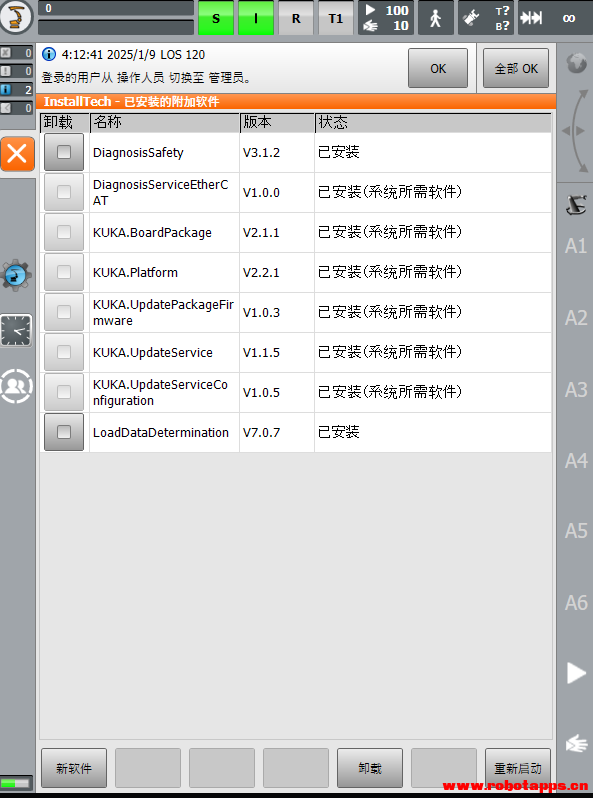Click the KUKA.UpdateService name cell

pos(164,352)
